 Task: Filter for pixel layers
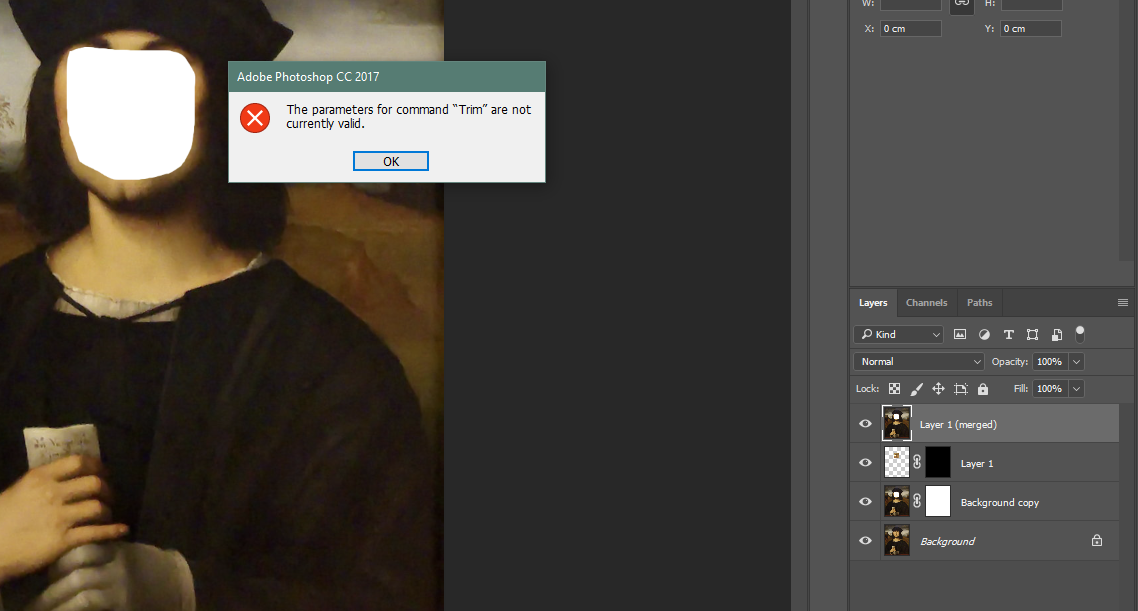click(959, 335)
